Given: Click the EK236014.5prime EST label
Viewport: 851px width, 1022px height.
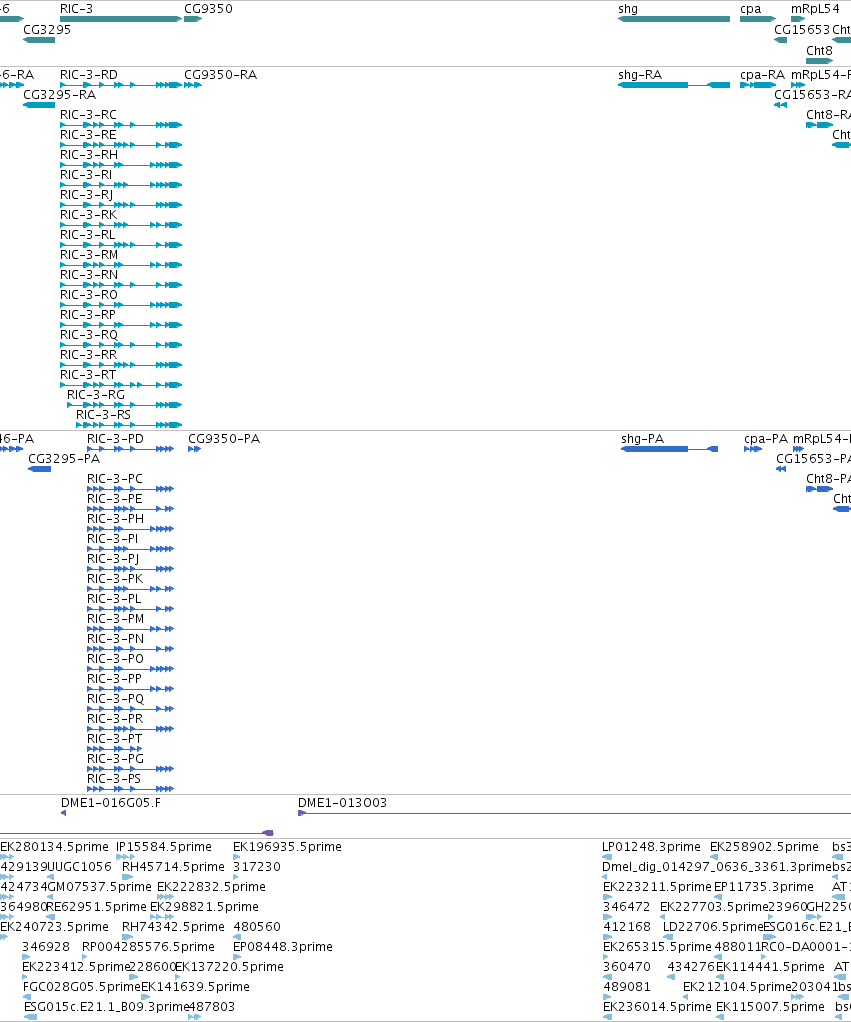Looking at the screenshot, I should click(657, 1007).
